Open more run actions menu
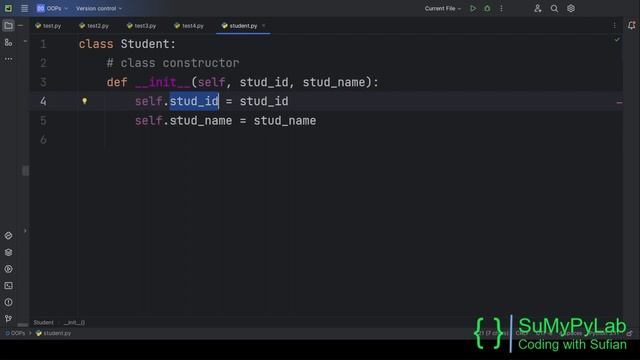This screenshot has height=360, width=640. 501,8
